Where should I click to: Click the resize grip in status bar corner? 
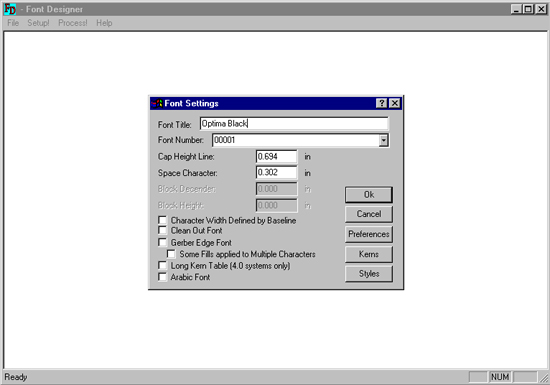pyautogui.click(x=544, y=378)
